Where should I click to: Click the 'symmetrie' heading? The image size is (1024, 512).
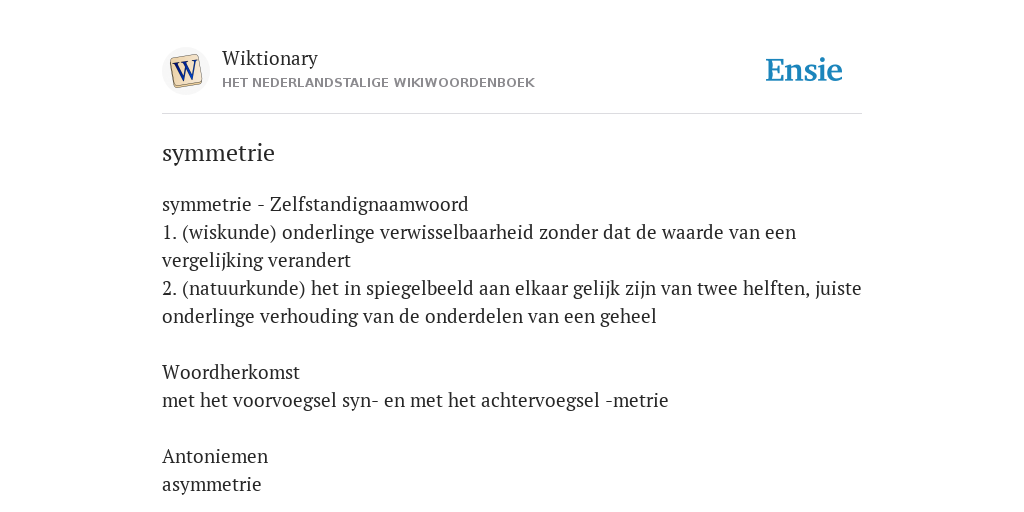click(x=218, y=153)
